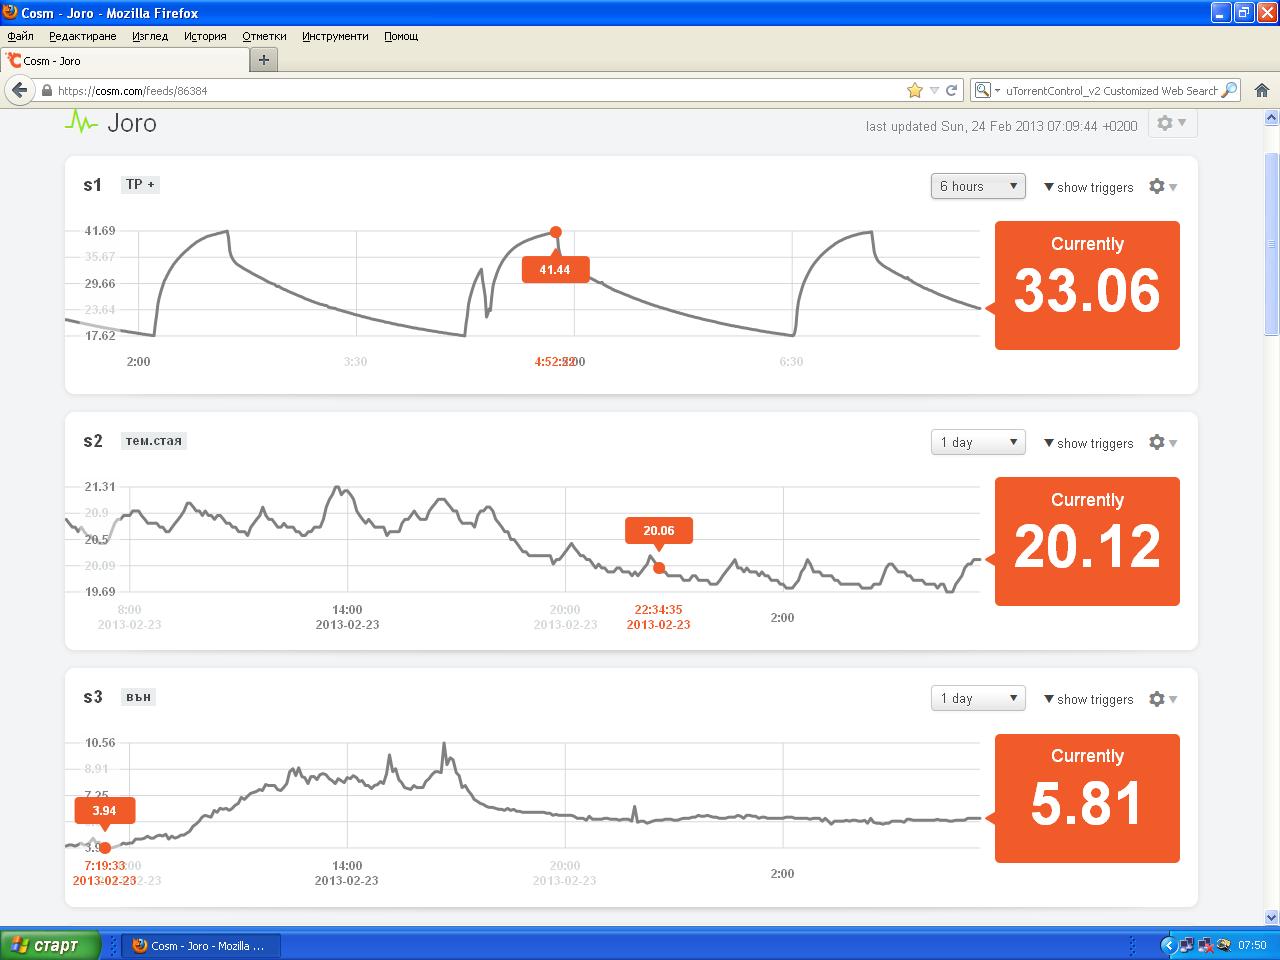
Task: Click the search magnifier icon in search box
Action: [x=1229, y=90]
